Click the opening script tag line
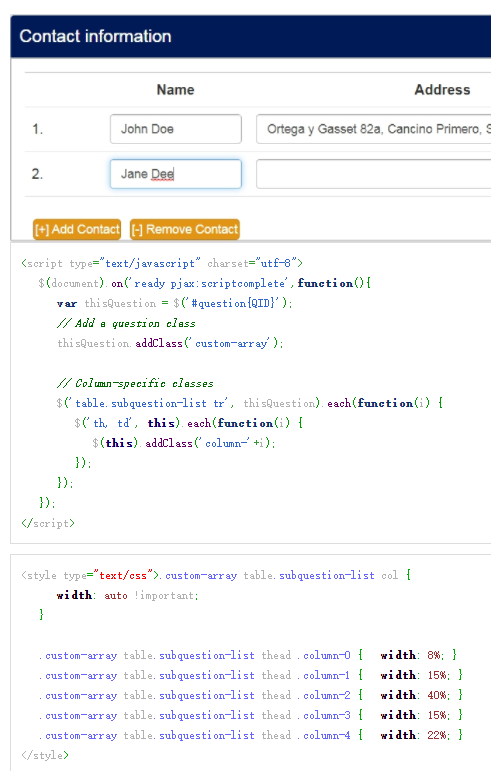 coord(162,264)
